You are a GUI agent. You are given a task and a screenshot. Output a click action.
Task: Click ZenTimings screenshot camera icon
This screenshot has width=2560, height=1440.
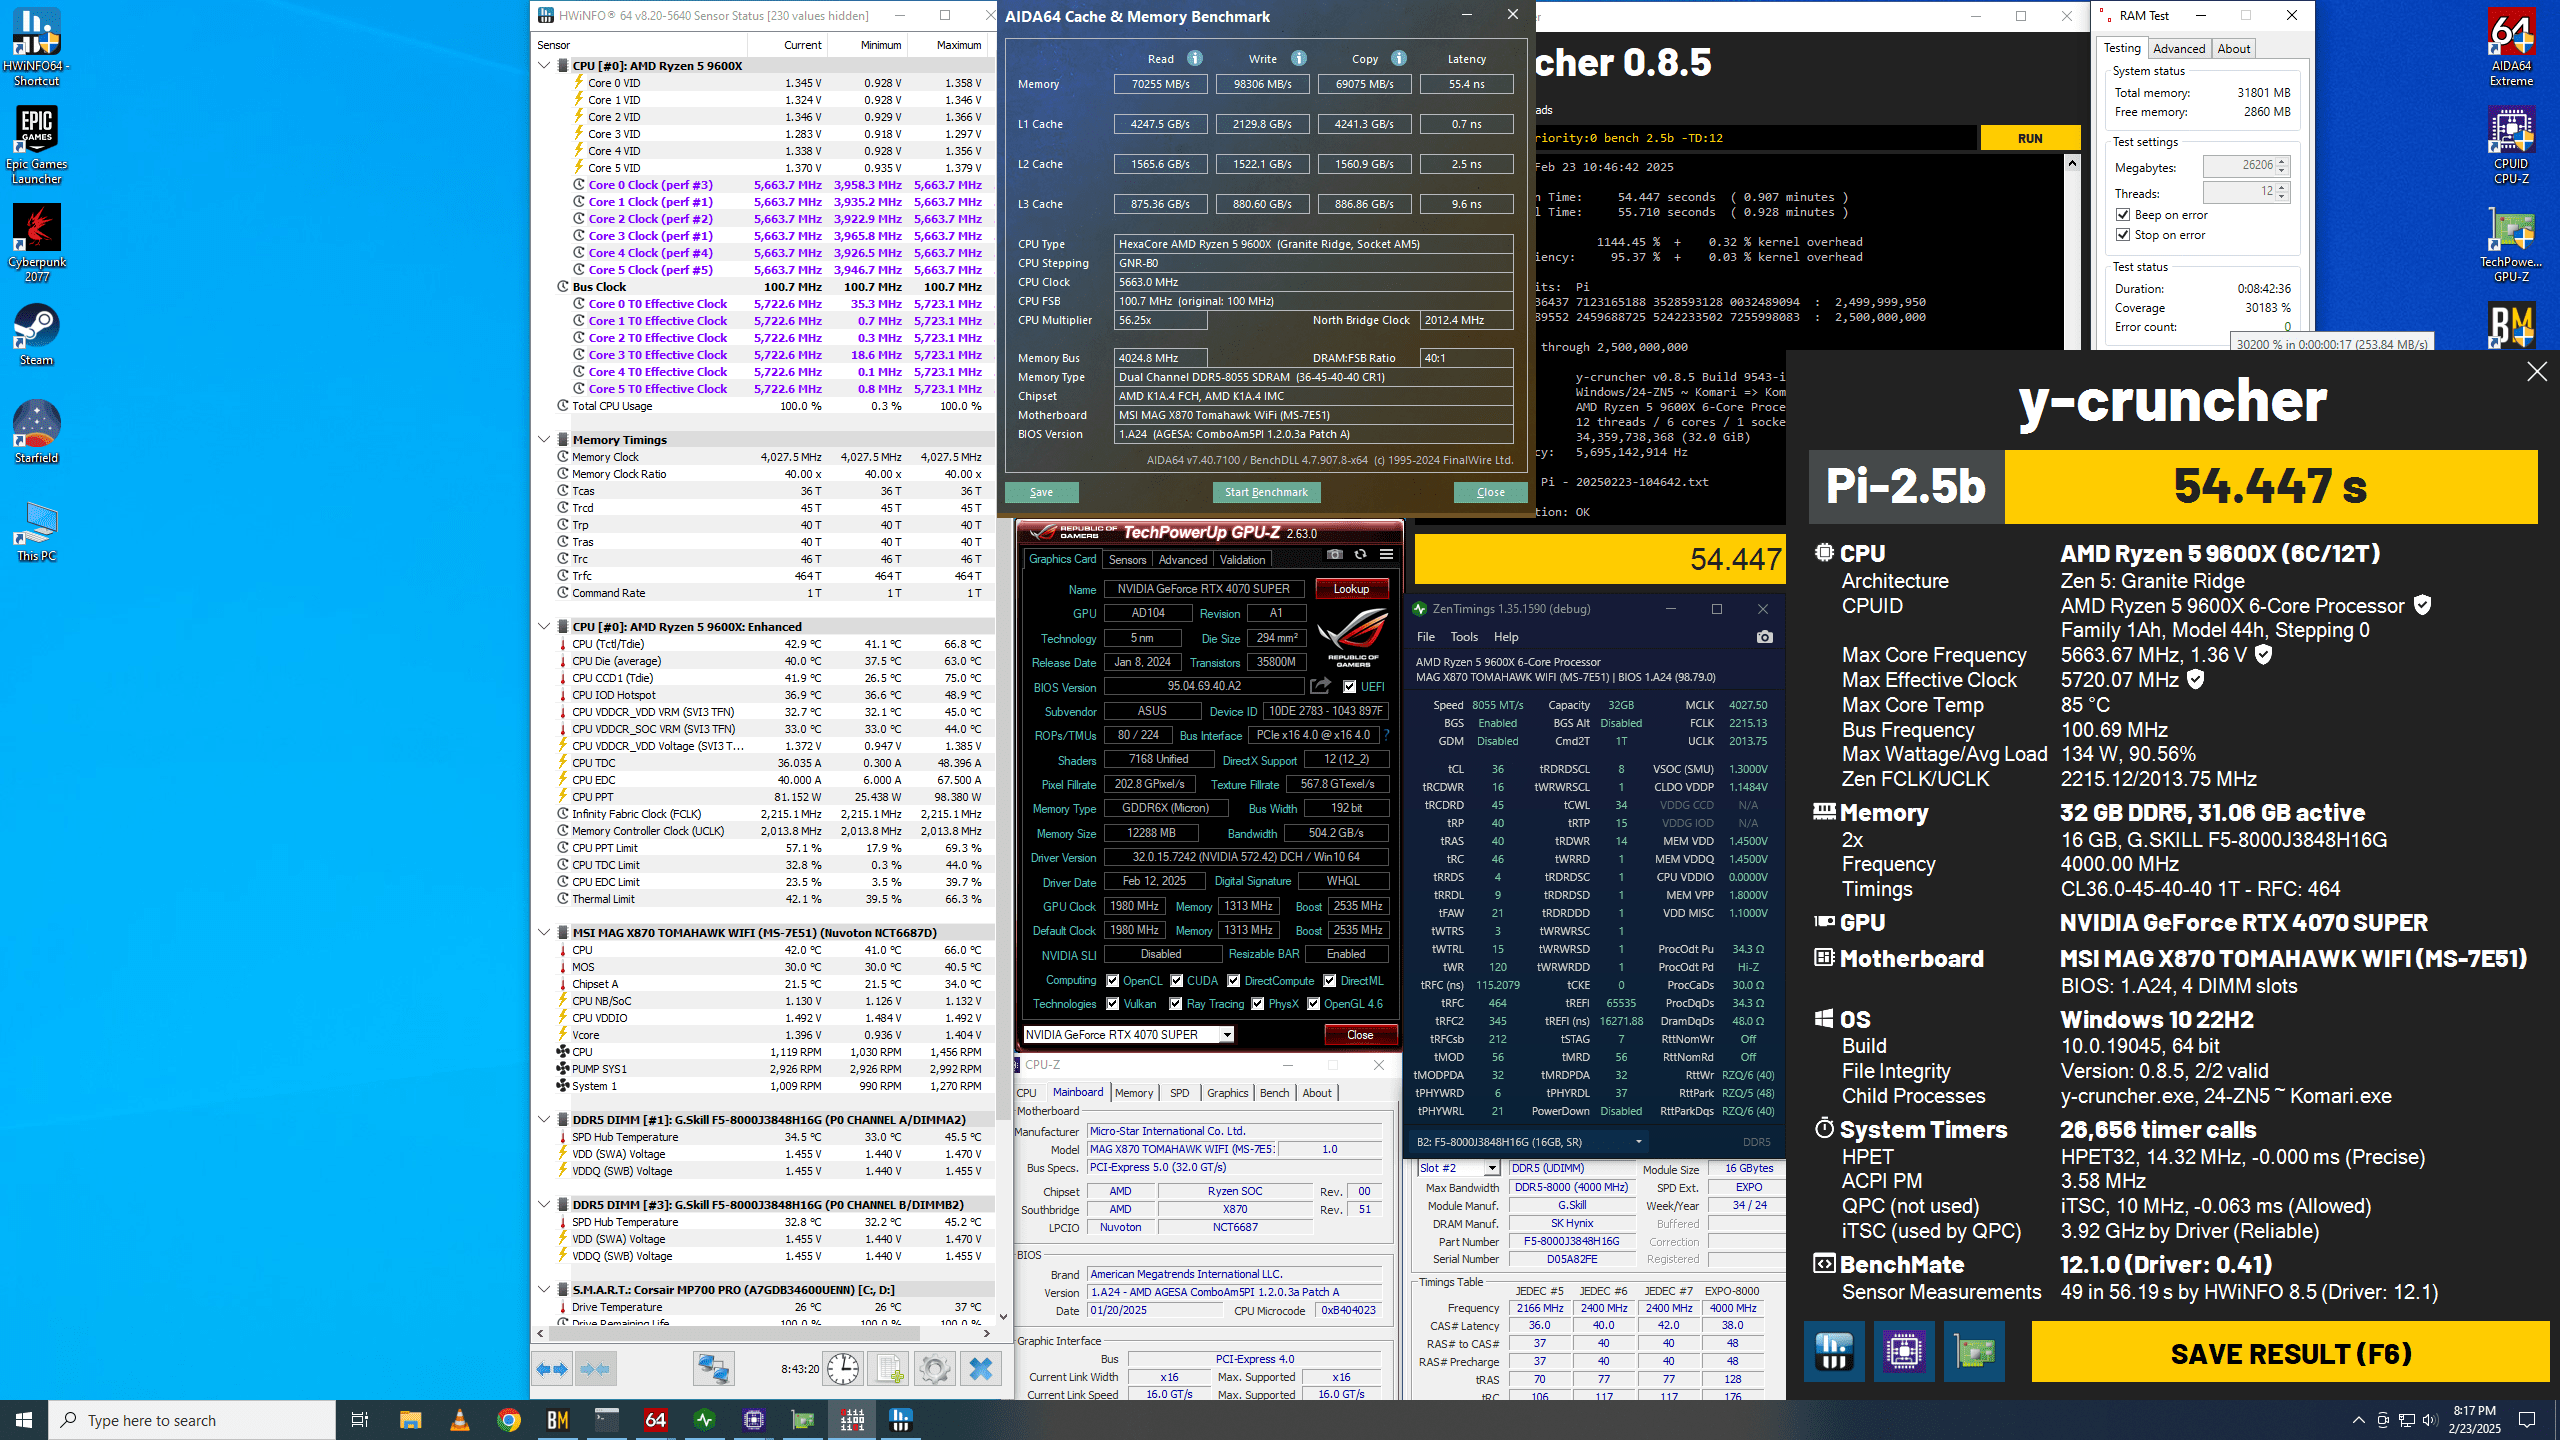pos(1764,637)
